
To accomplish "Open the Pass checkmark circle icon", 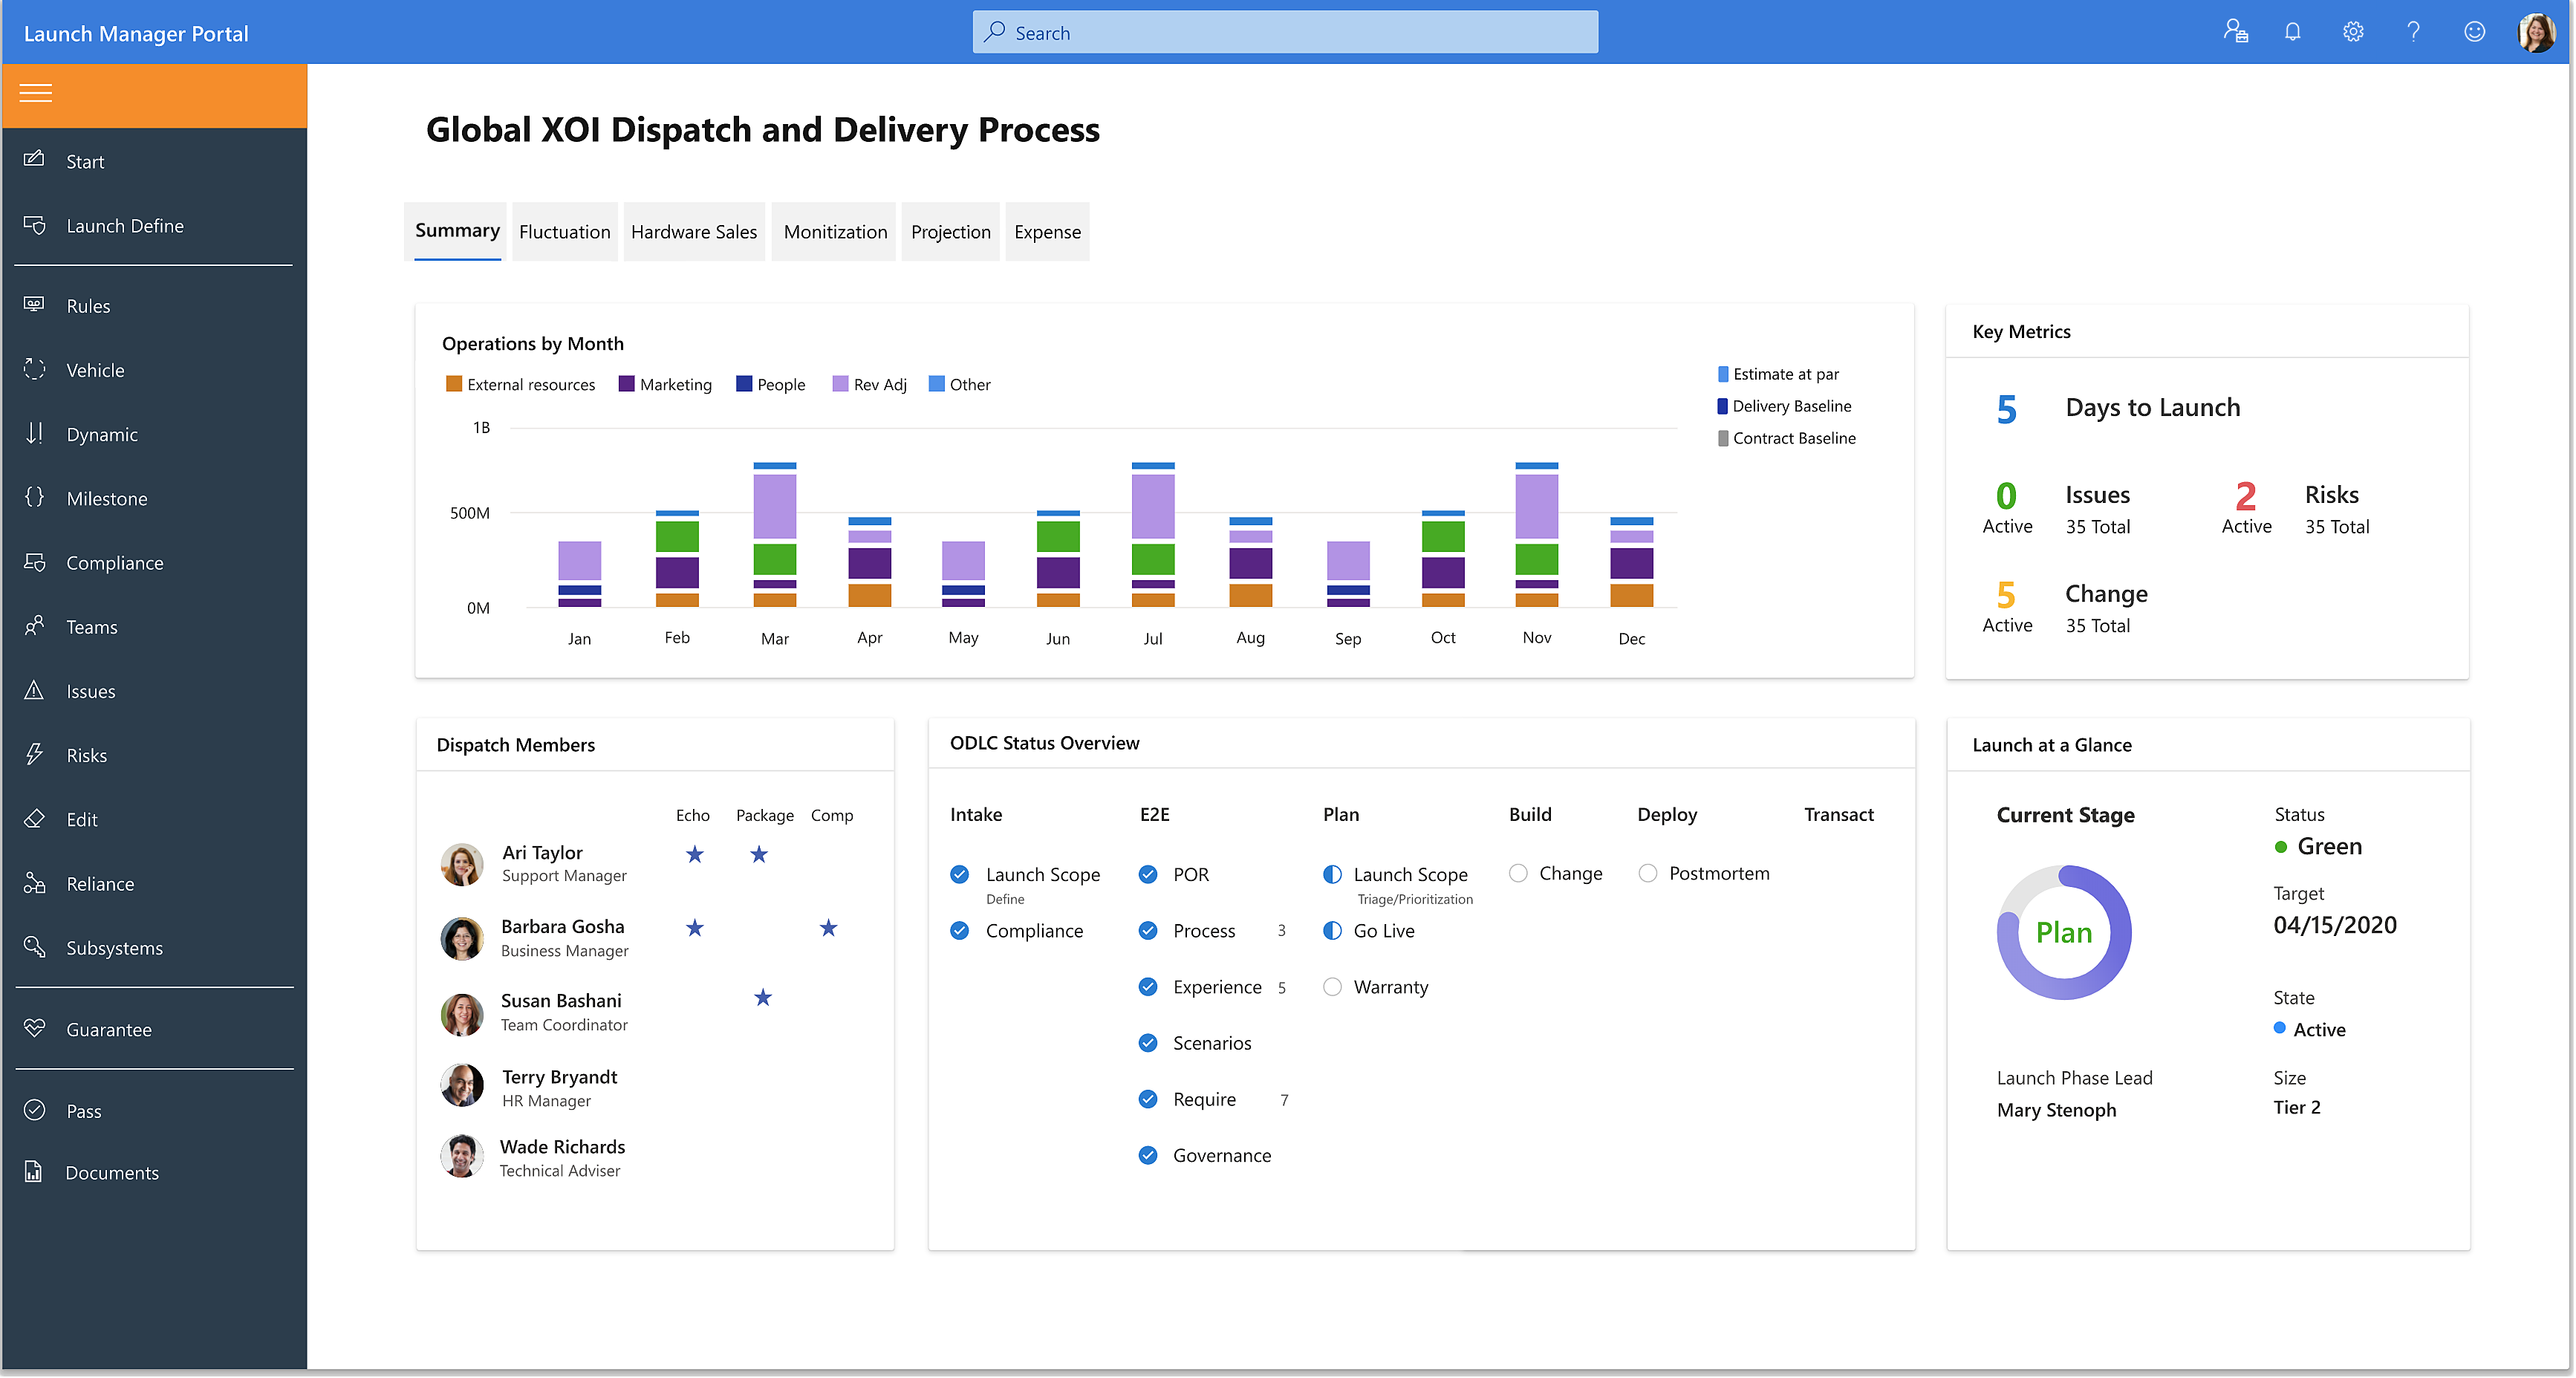I will [x=34, y=1110].
